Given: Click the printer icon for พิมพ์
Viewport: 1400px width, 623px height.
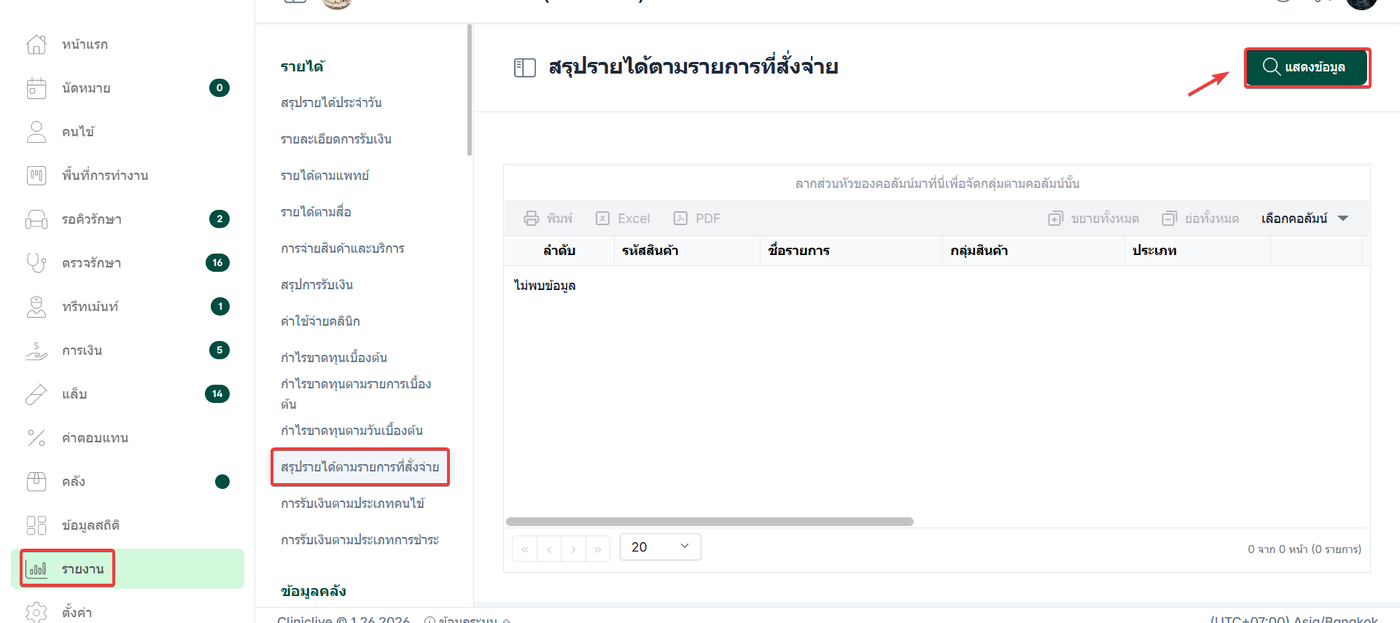Looking at the screenshot, I should pyautogui.click(x=532, y=218).
